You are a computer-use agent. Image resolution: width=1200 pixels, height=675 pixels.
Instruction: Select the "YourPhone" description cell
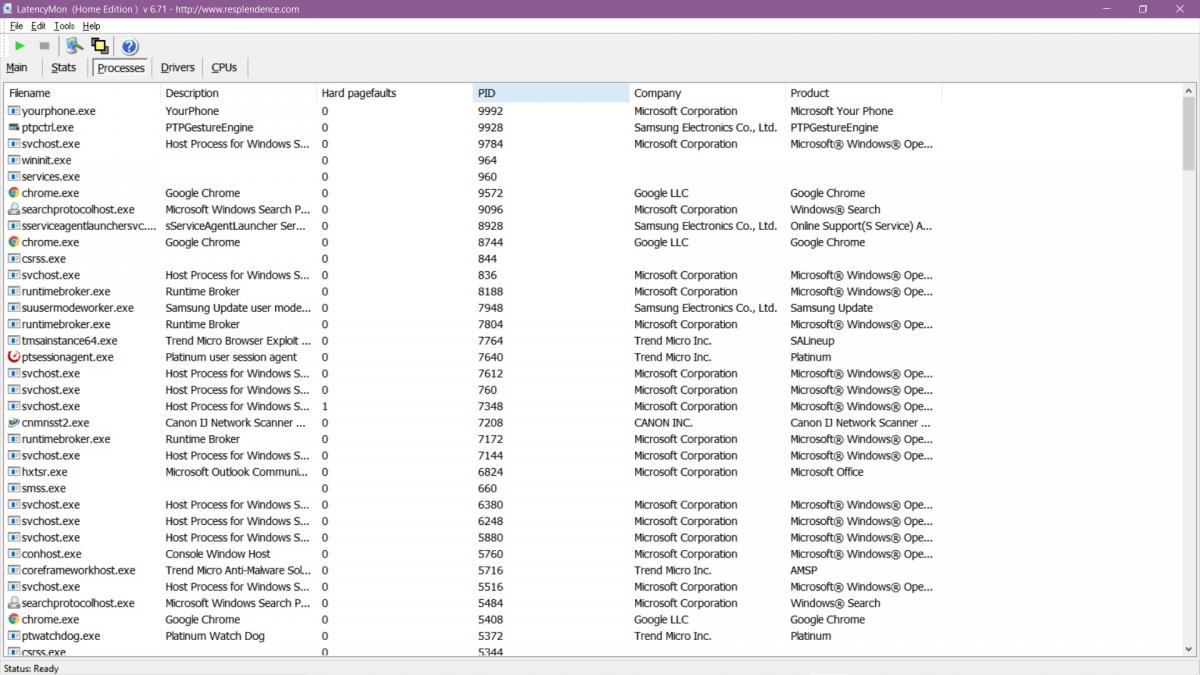coord(192,111)
